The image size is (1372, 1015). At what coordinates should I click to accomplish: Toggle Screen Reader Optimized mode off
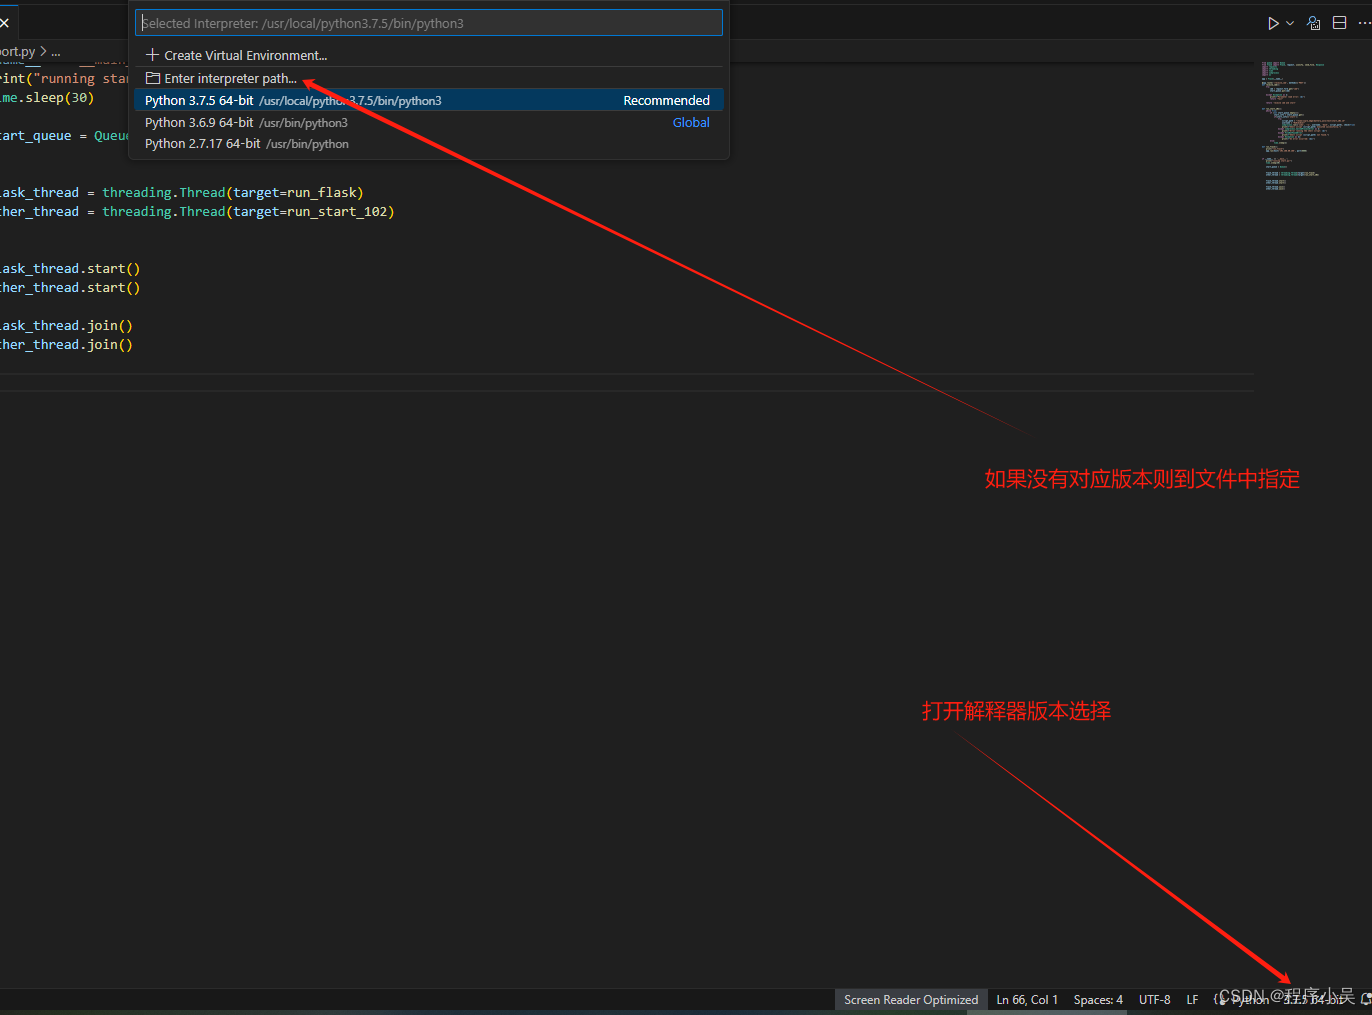910,998
